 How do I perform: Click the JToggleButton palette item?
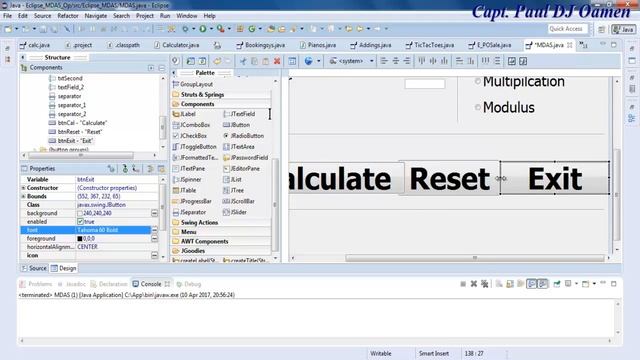(195, 147)
